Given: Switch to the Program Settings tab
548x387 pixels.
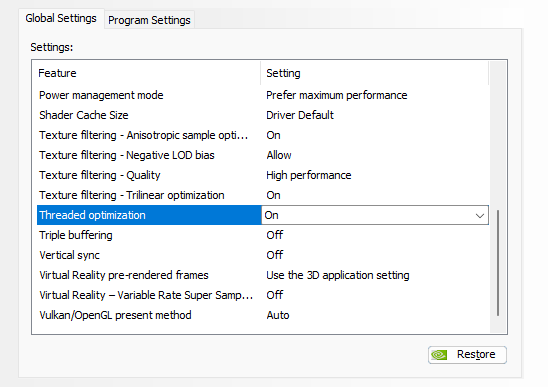Looking at the screenshot, I should pyautogui.click(x=149, y=20).
